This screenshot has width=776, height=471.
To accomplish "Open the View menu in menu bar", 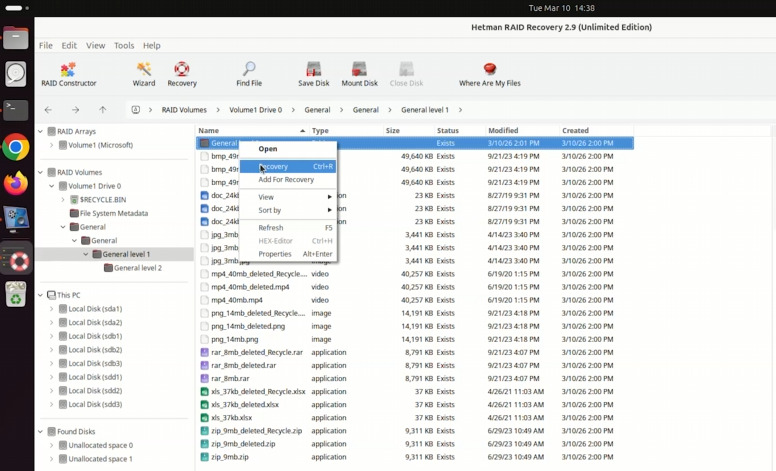I will point(96,46).
